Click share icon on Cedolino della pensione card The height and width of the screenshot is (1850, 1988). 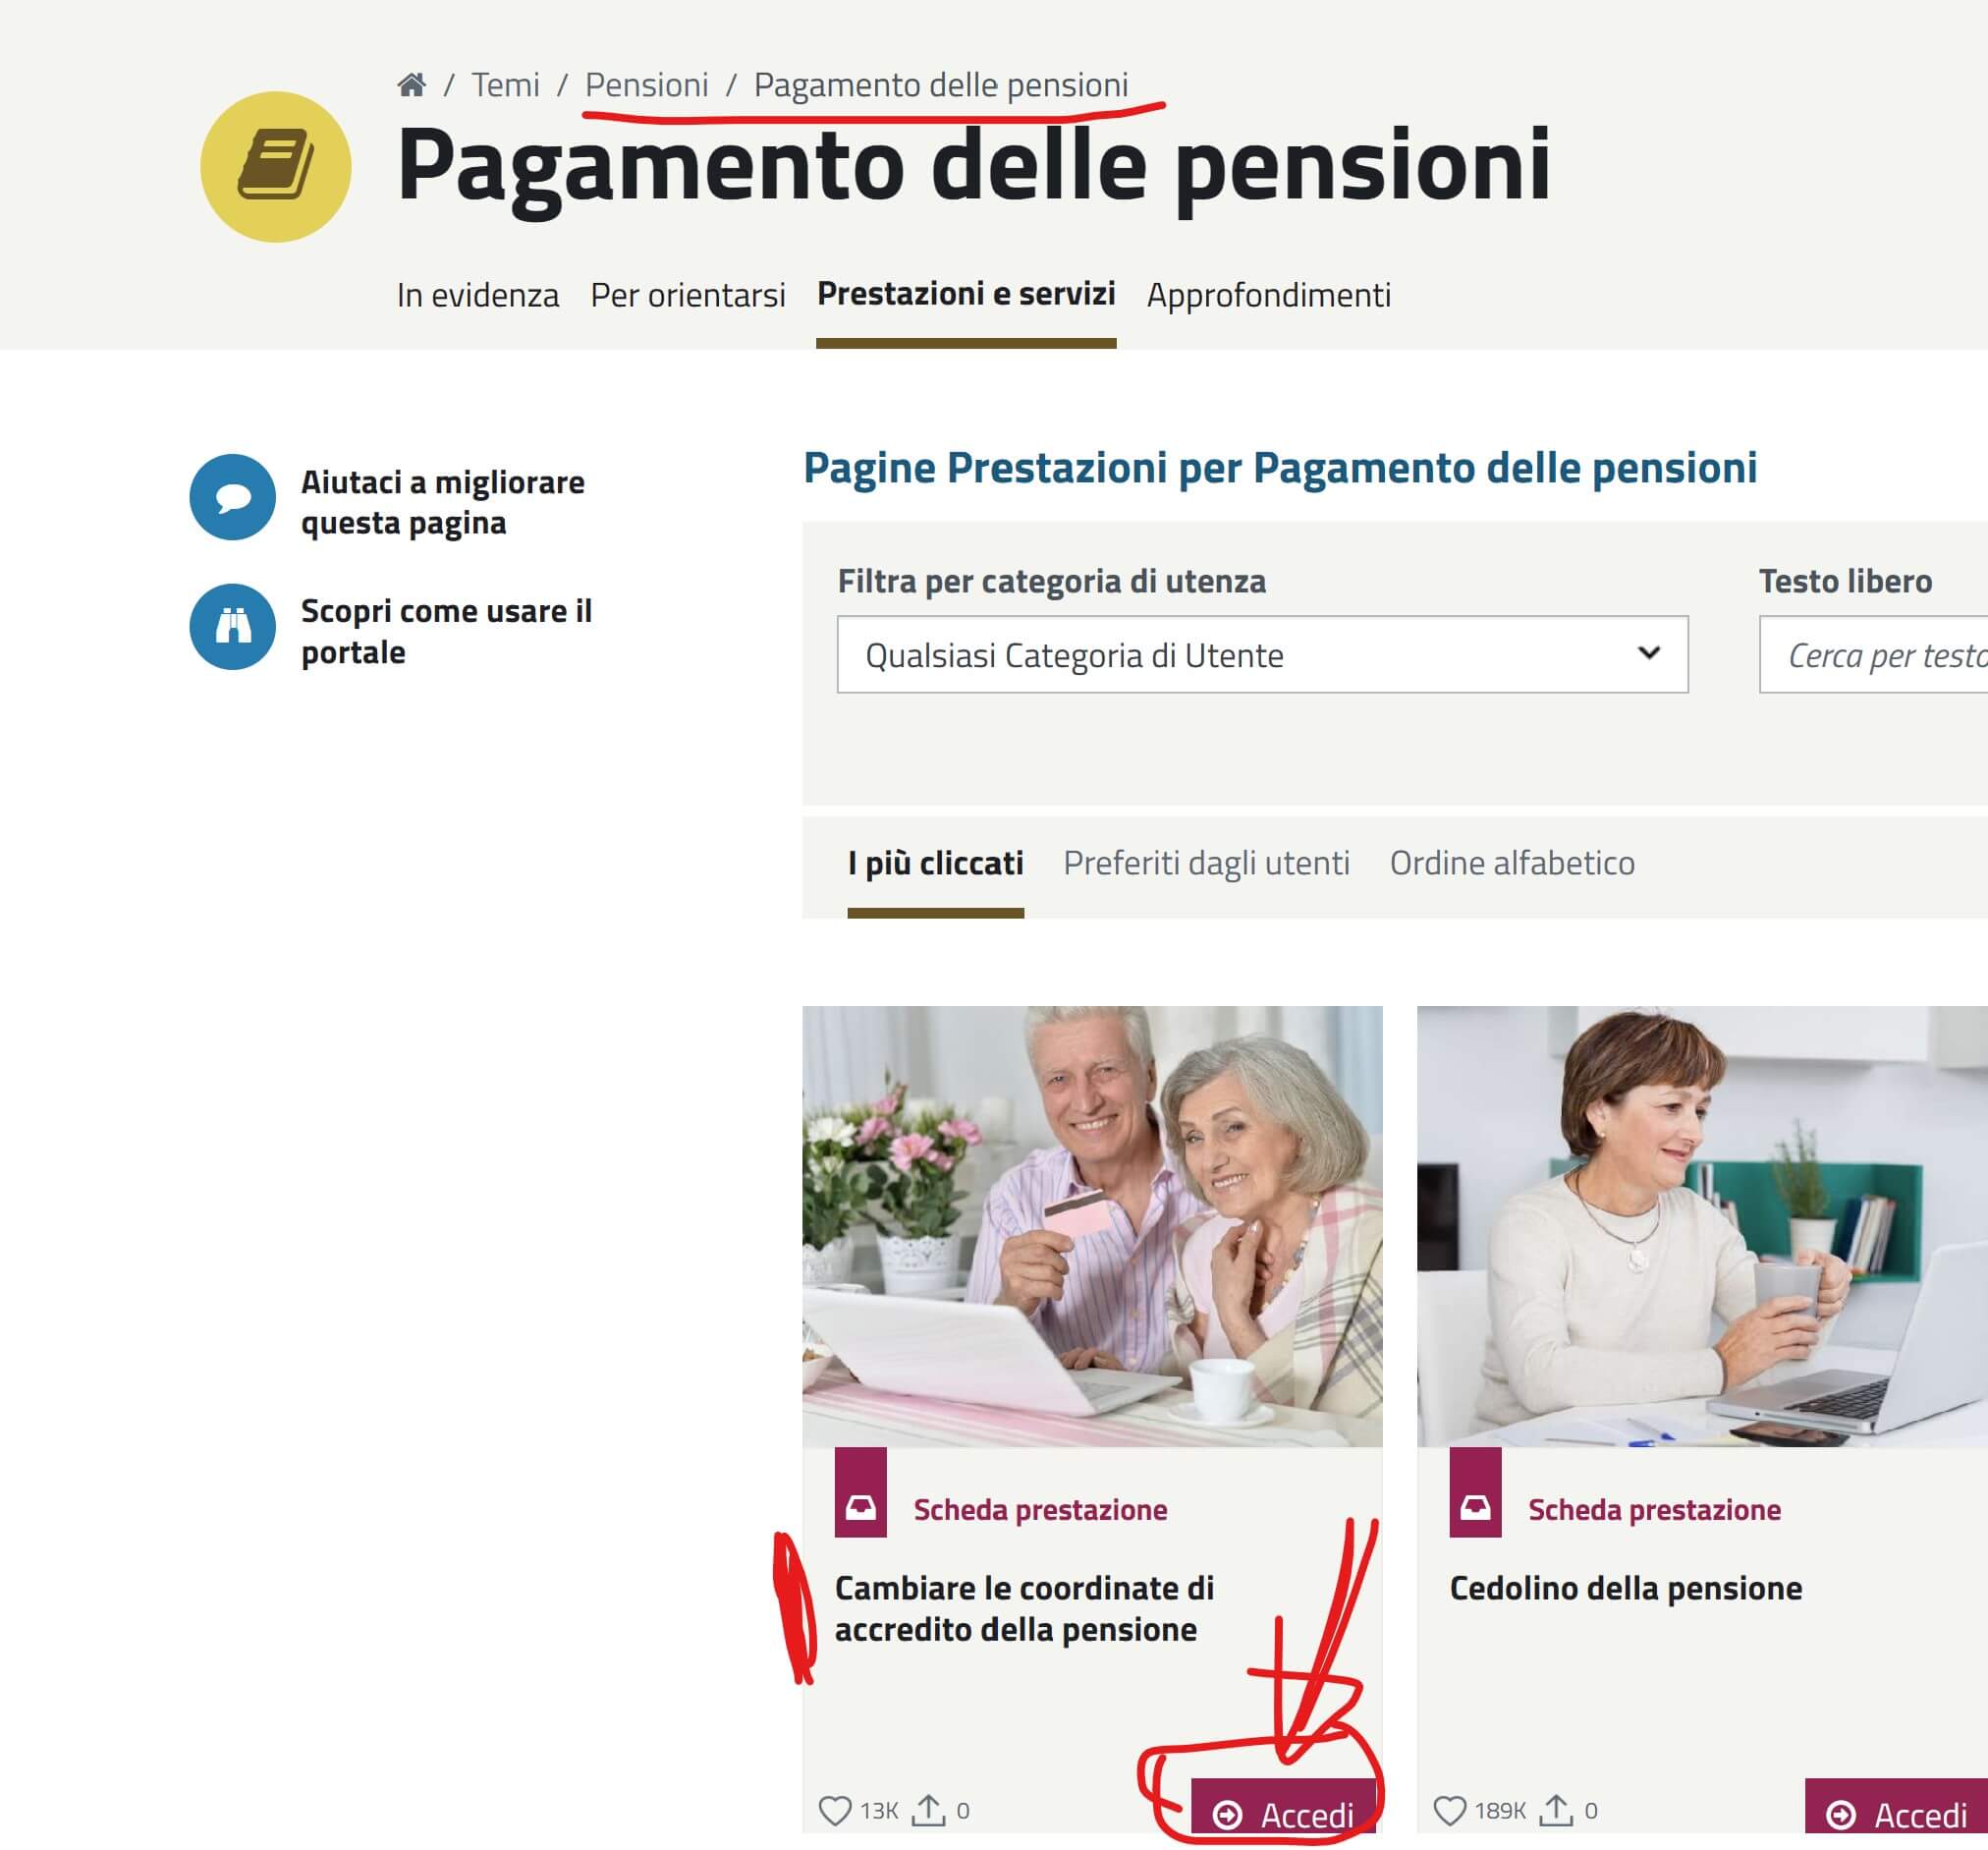click(x=1556, y=1810)
